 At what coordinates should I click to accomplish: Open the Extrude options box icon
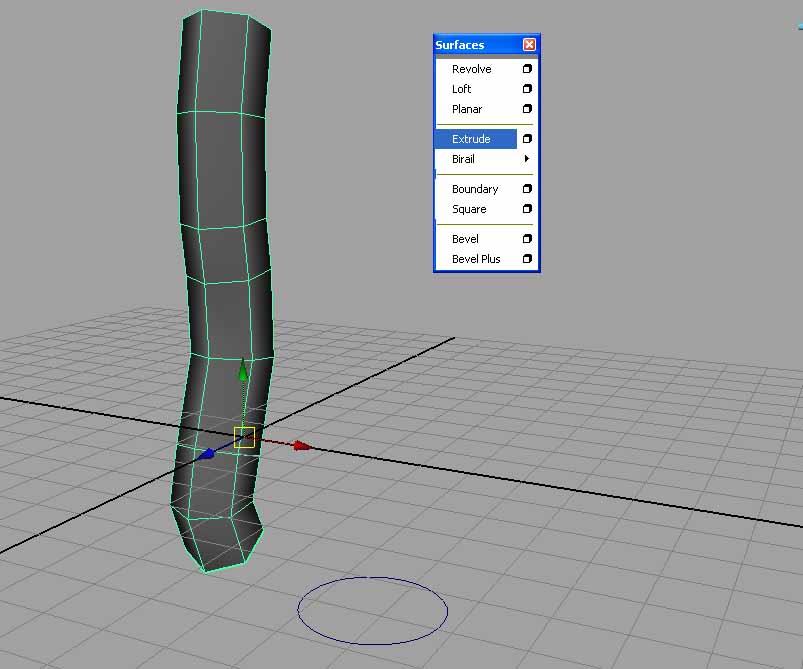(x=527, y=139)
